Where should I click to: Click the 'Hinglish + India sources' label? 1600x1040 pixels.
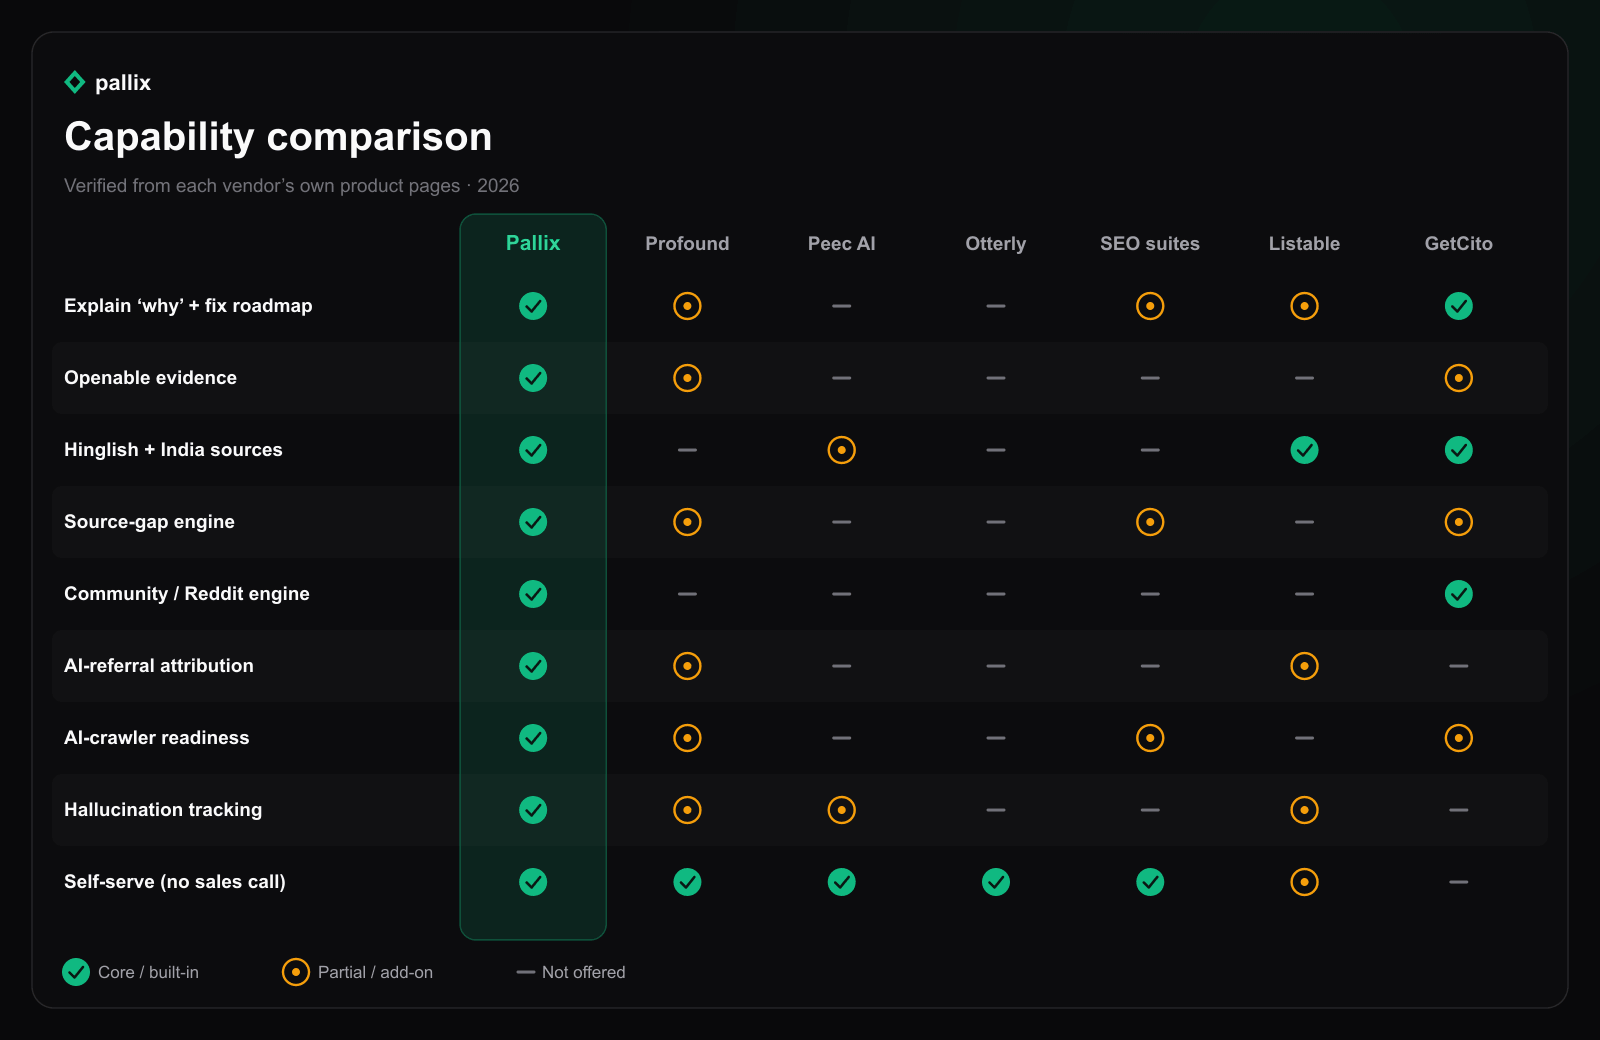tap(173, 450)
